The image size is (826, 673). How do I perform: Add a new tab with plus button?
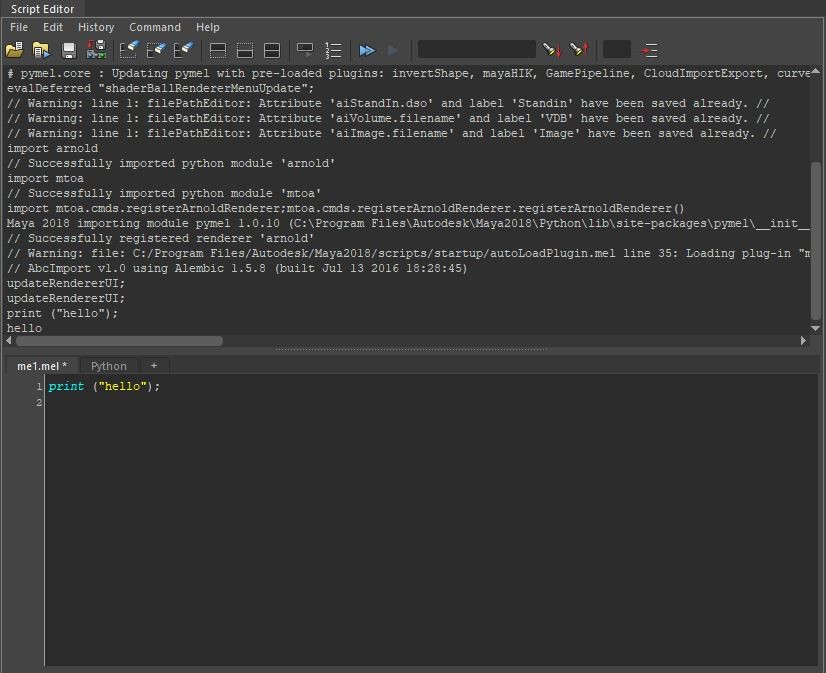(x=154, y=366)
